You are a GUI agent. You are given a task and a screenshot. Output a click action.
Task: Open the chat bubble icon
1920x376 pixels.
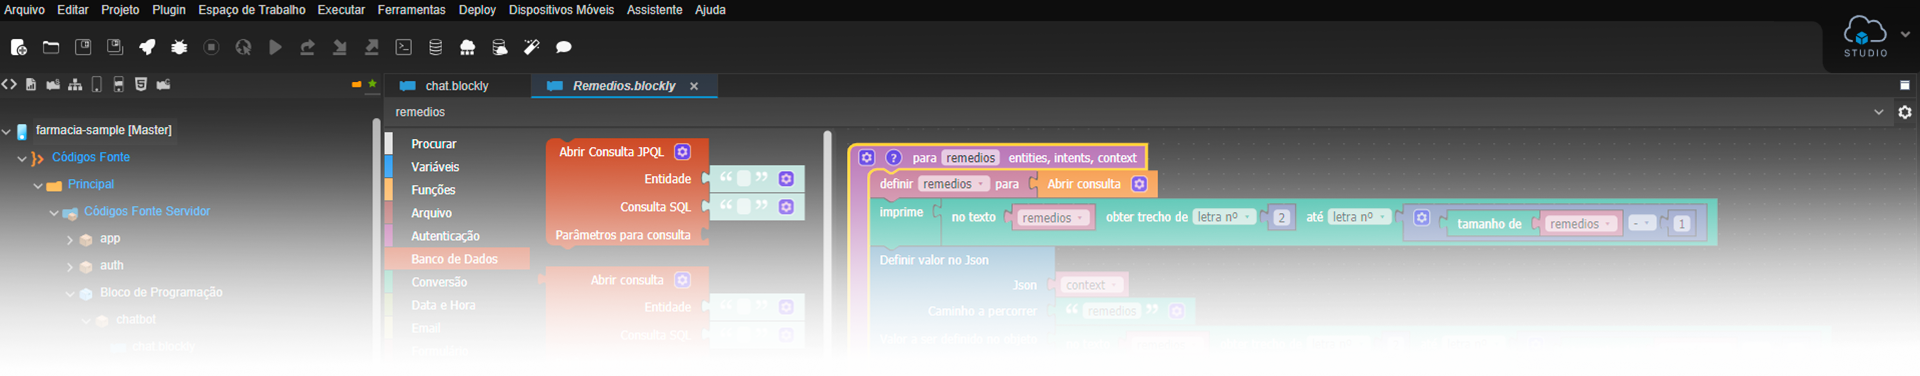click(x=563, y=47)
